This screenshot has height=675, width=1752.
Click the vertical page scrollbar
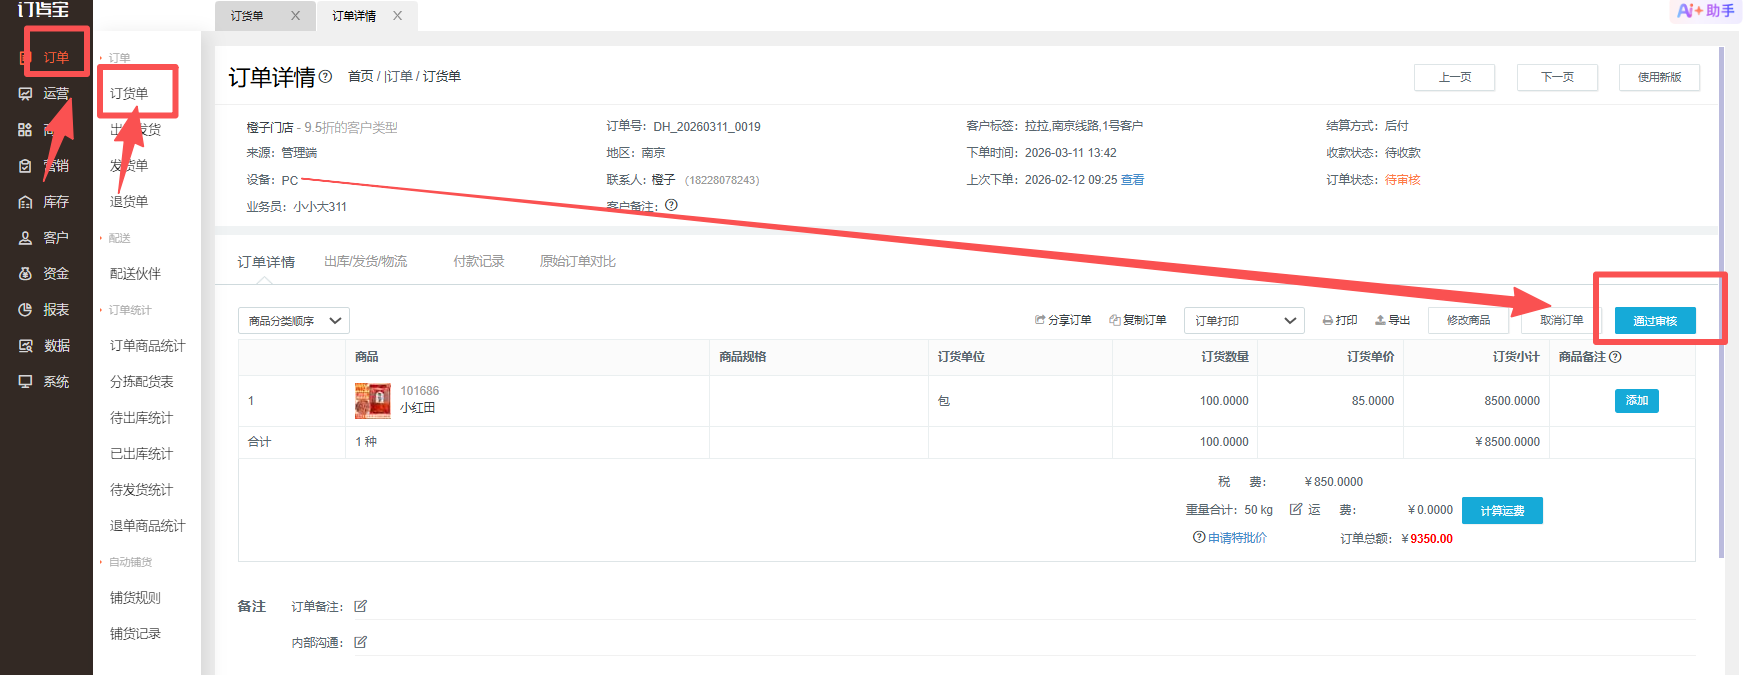click(x=1721, y=300)
